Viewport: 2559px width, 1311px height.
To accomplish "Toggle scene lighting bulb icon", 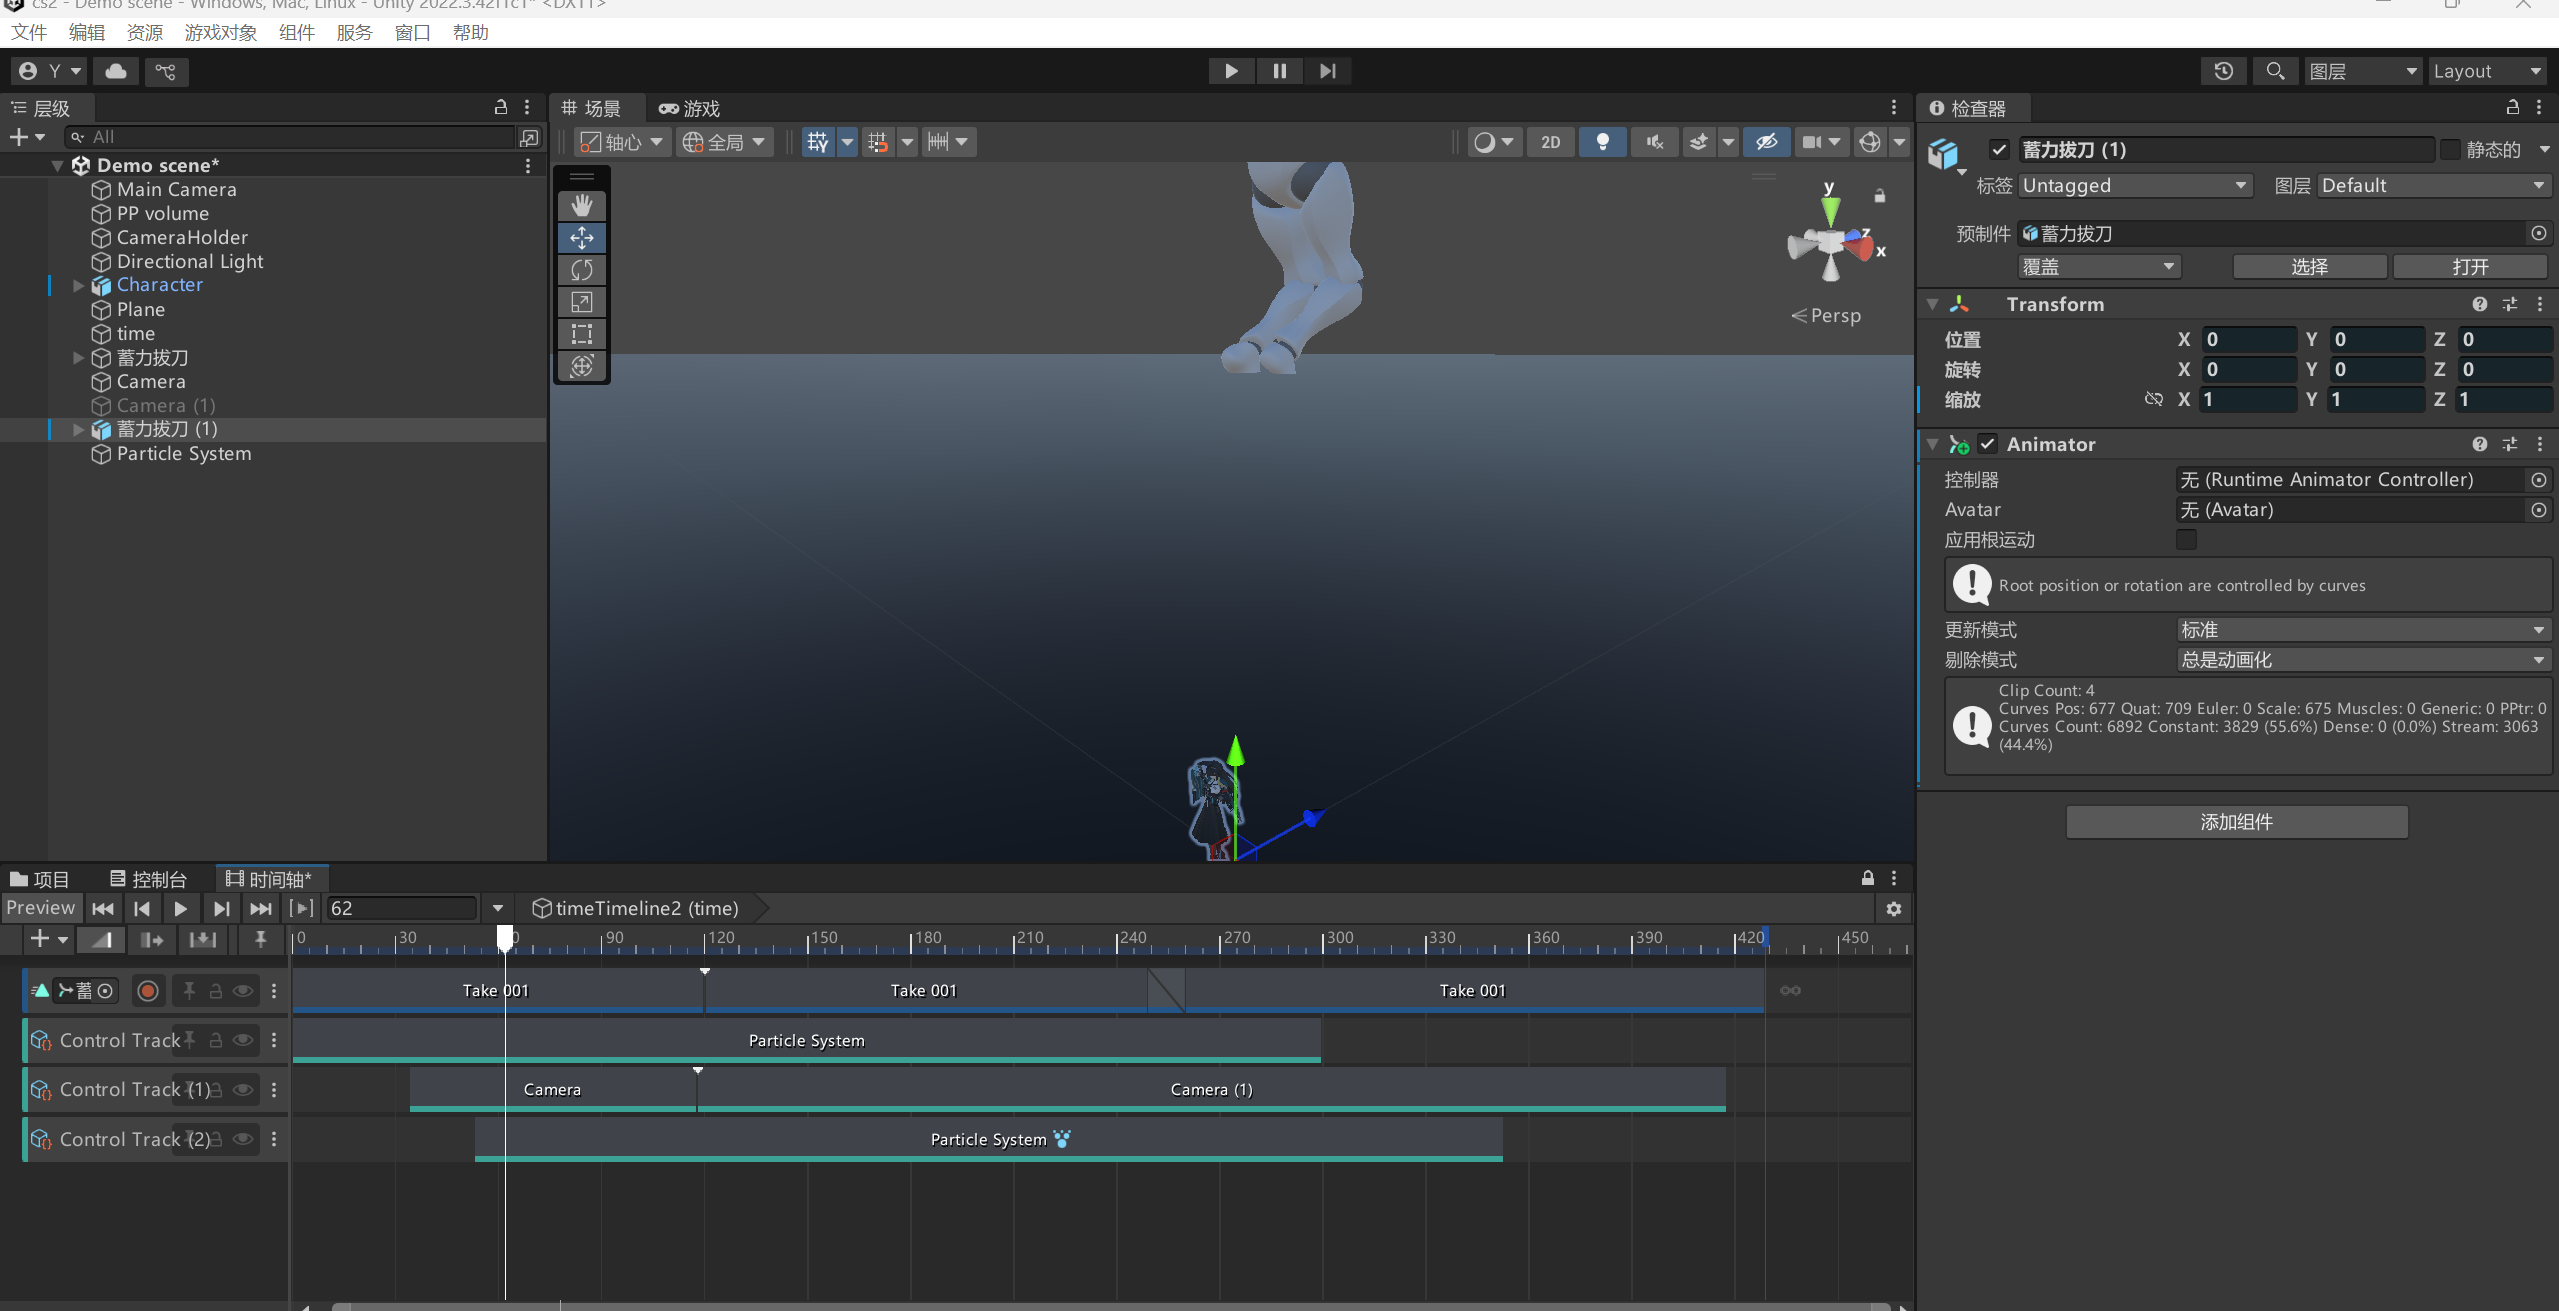I will coord(1602,142).
